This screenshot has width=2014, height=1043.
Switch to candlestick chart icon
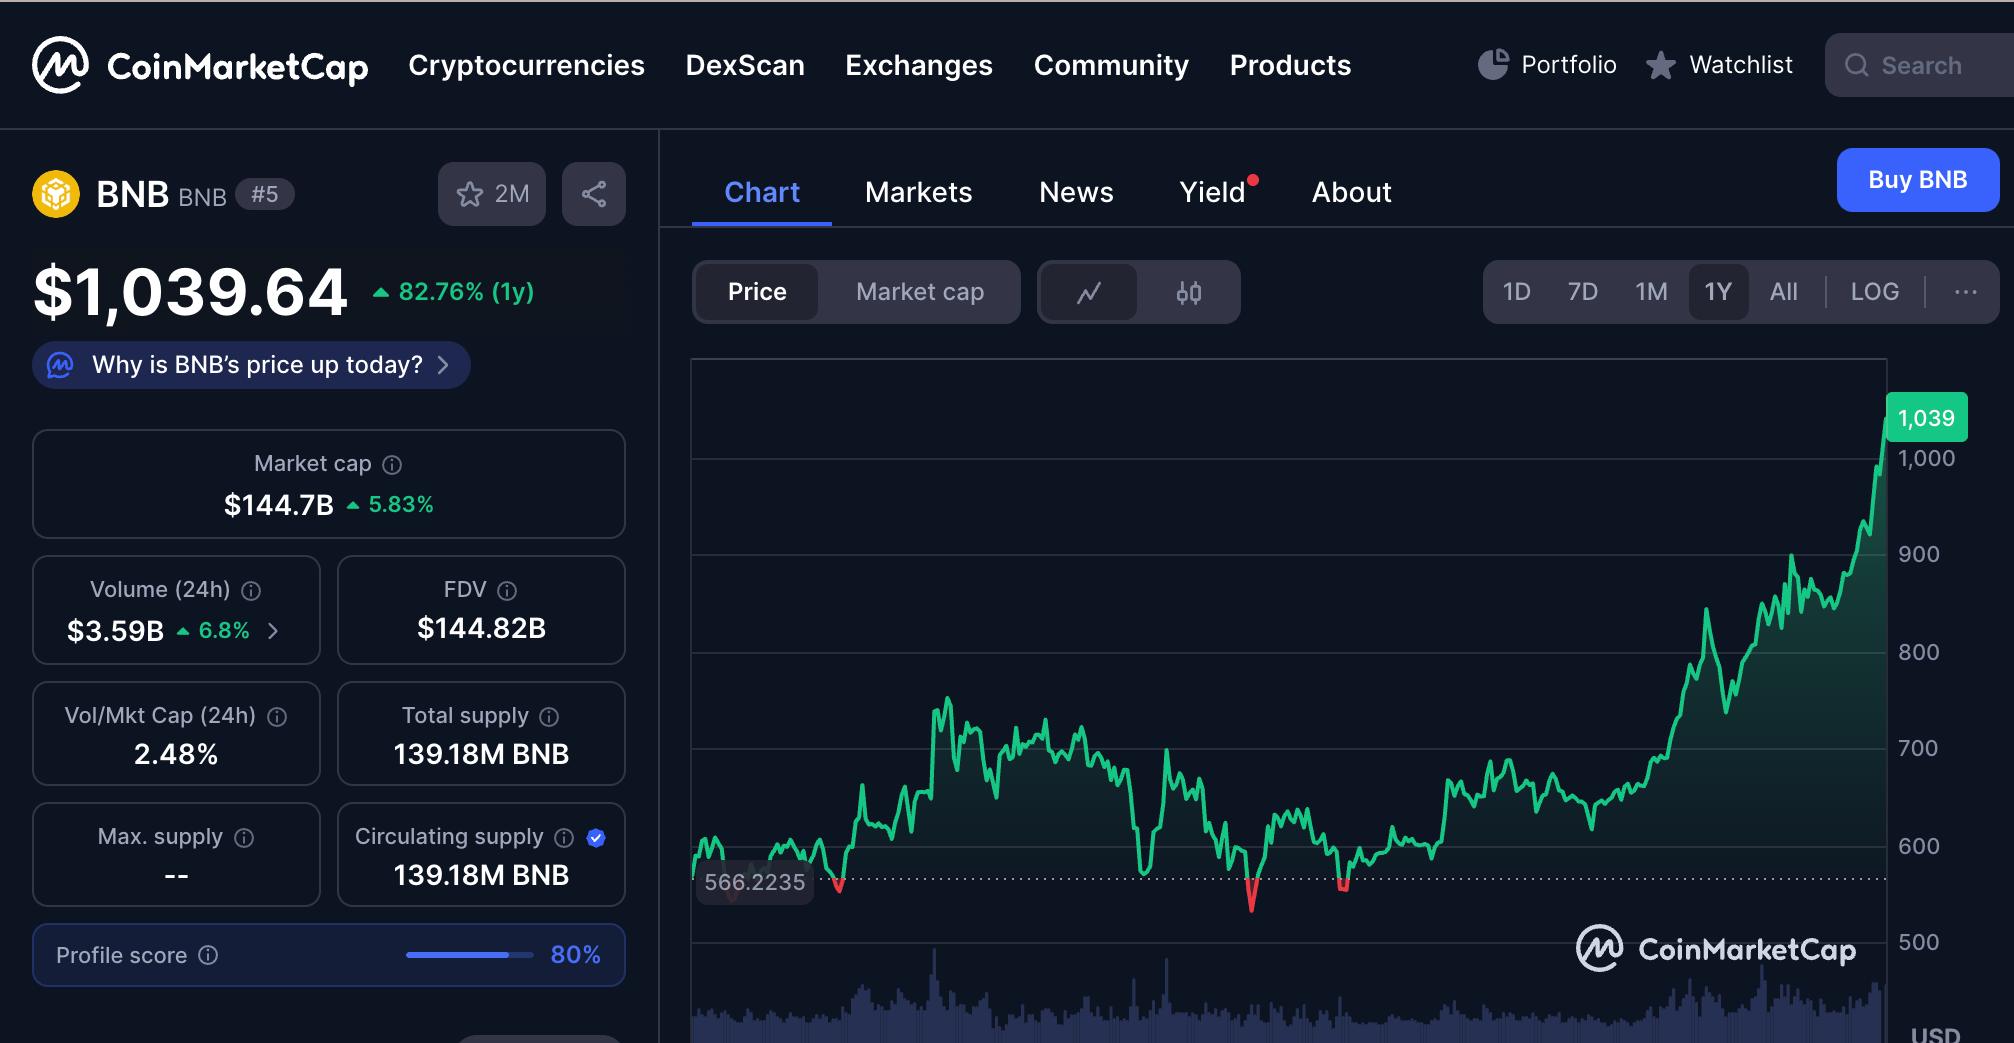(1189, 292)
